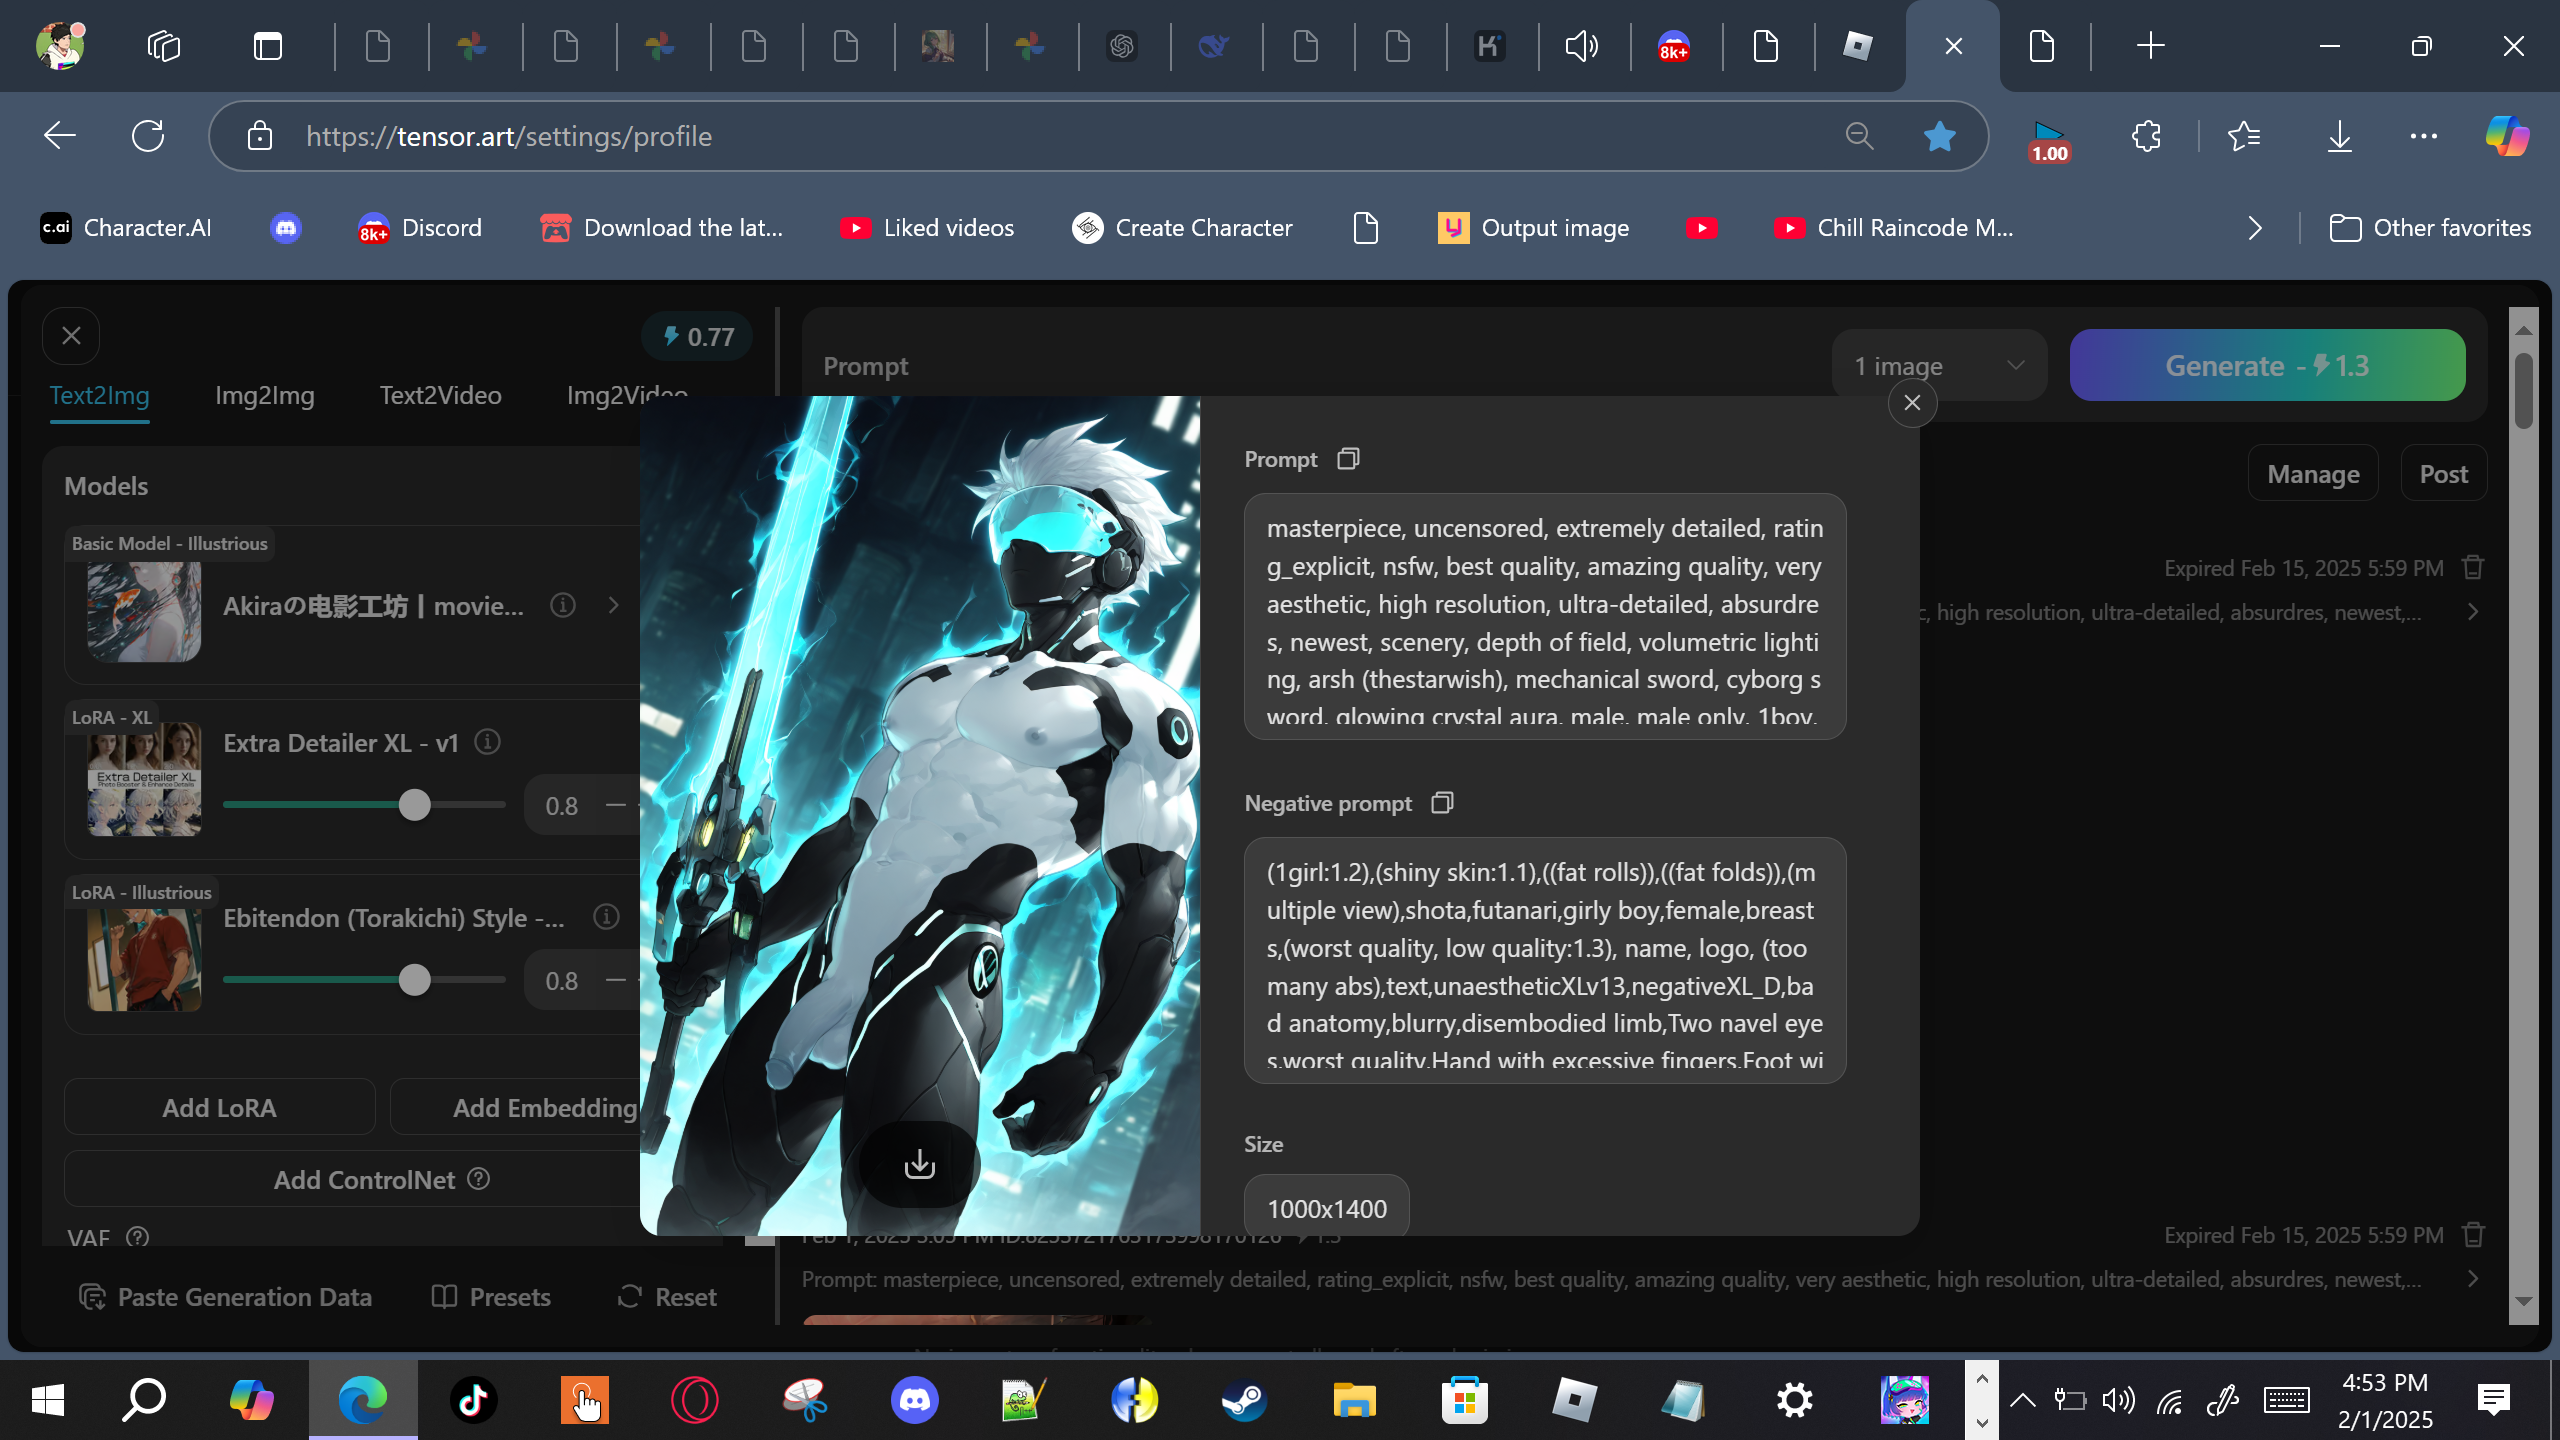Open Discord from the Windows taskbar

point(914,1399)
